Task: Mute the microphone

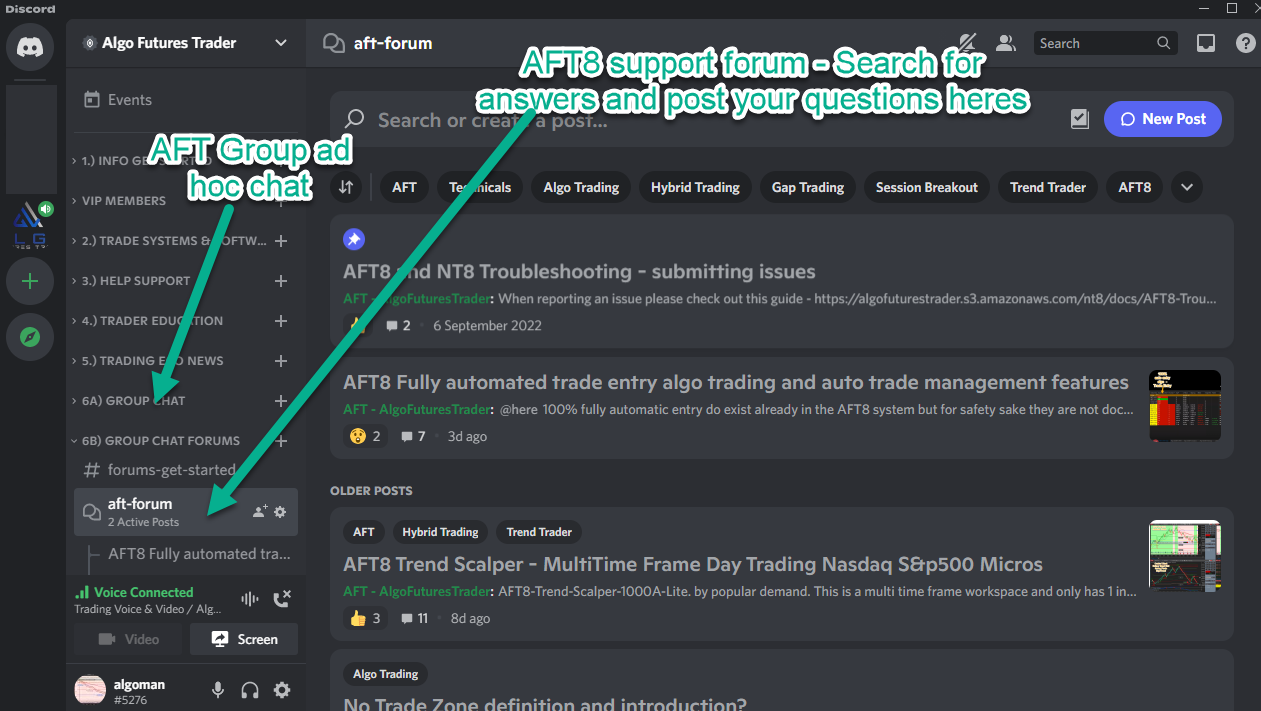Action: coord(217,690)
